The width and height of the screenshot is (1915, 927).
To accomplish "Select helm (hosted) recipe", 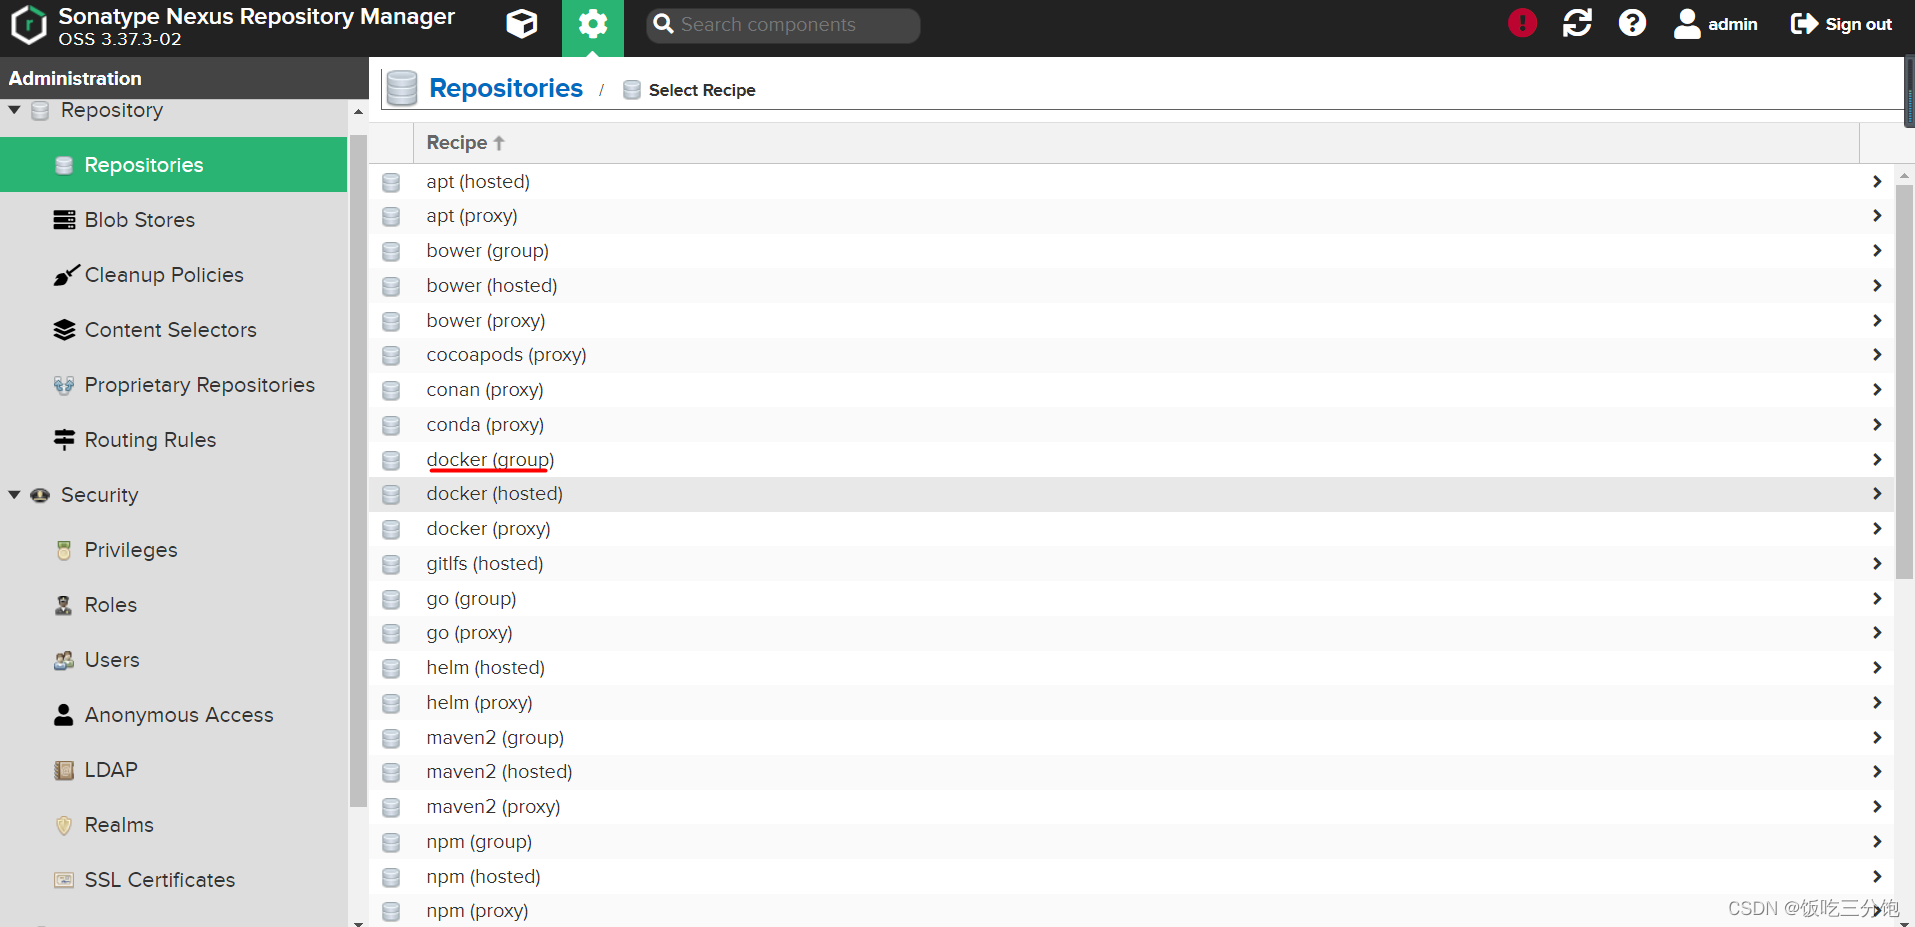I will tap(1131, 668).
